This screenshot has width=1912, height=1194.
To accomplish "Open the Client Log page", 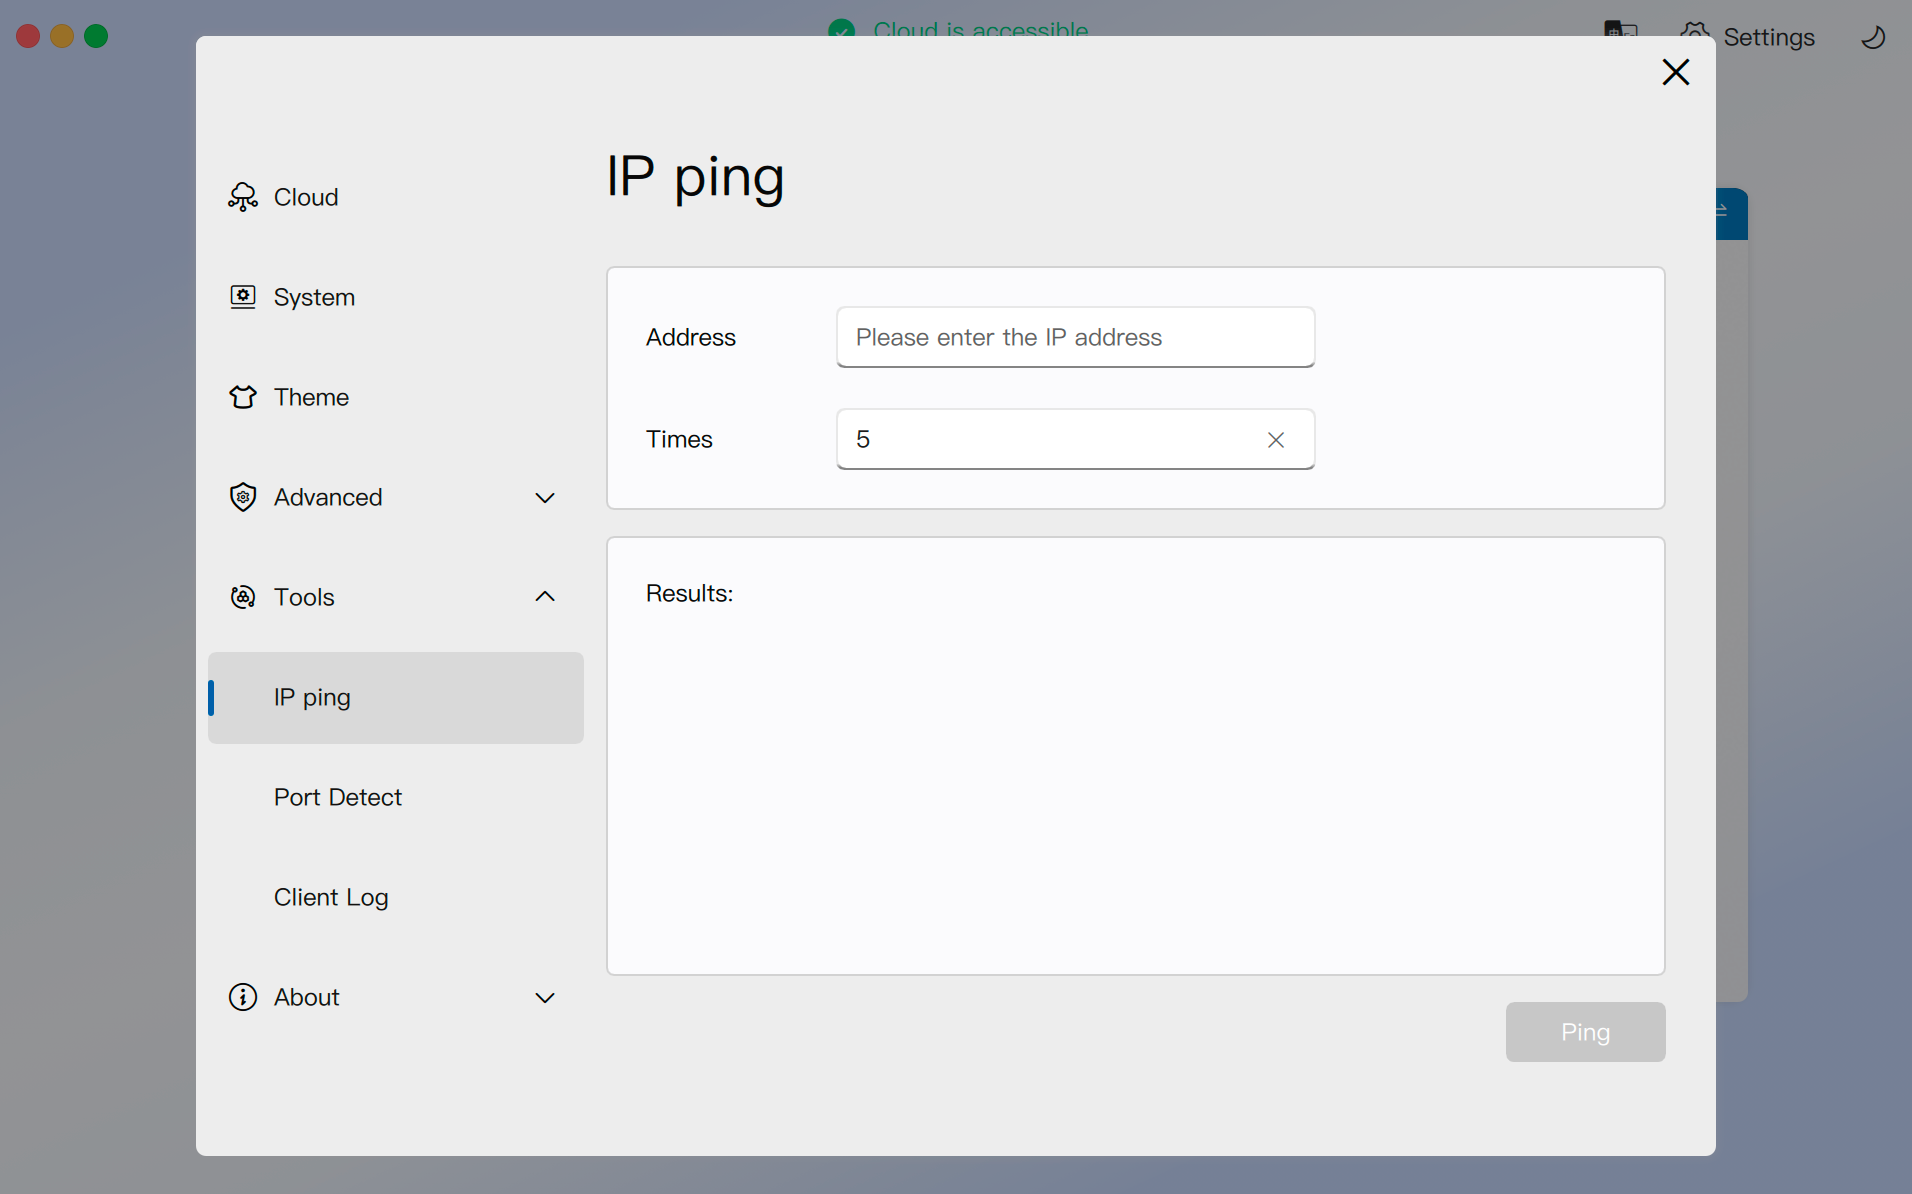I will pos(331,897).
